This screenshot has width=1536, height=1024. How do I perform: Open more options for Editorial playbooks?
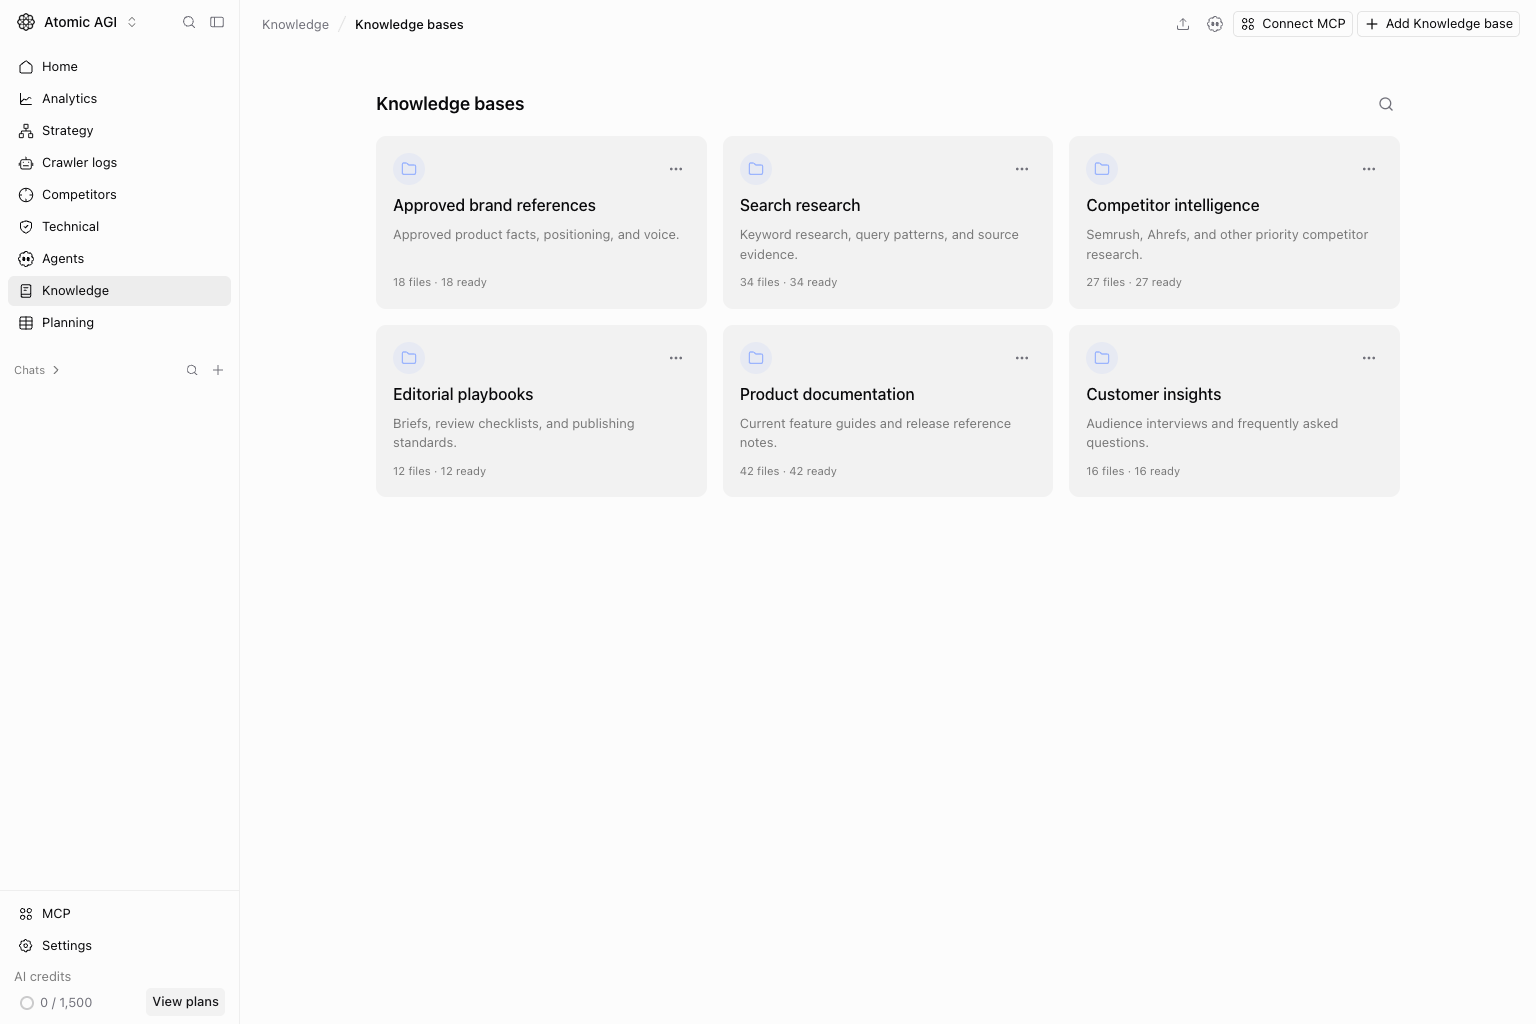(x=676, y=358)
